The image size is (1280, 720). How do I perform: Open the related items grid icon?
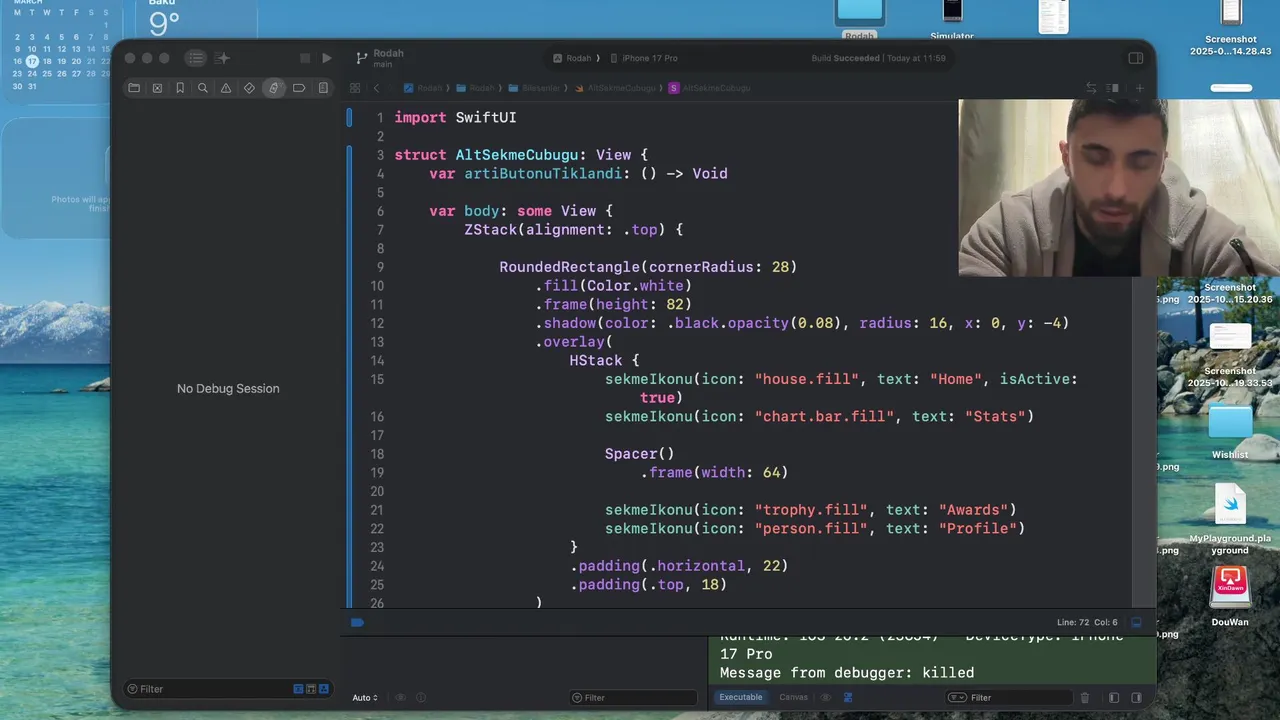pyautogui.click(x=355, y=88)
